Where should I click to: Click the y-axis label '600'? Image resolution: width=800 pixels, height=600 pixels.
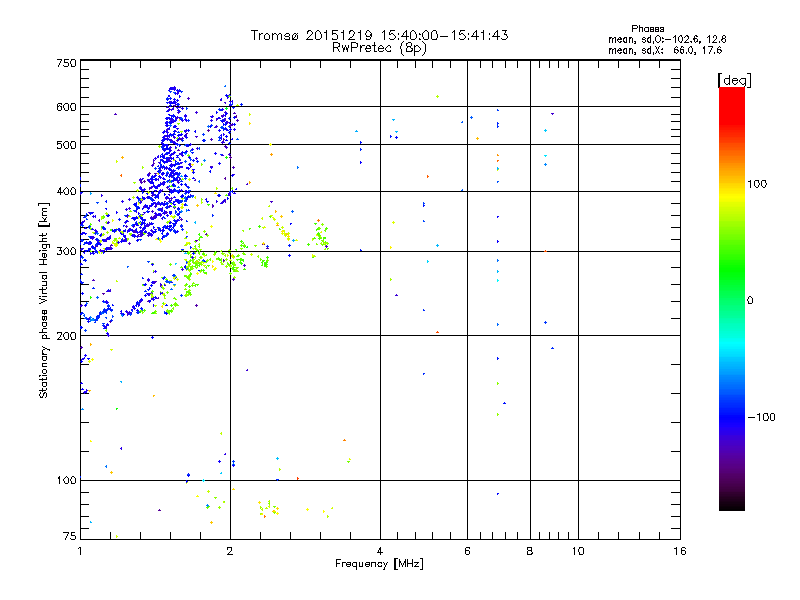click(66, 107)
